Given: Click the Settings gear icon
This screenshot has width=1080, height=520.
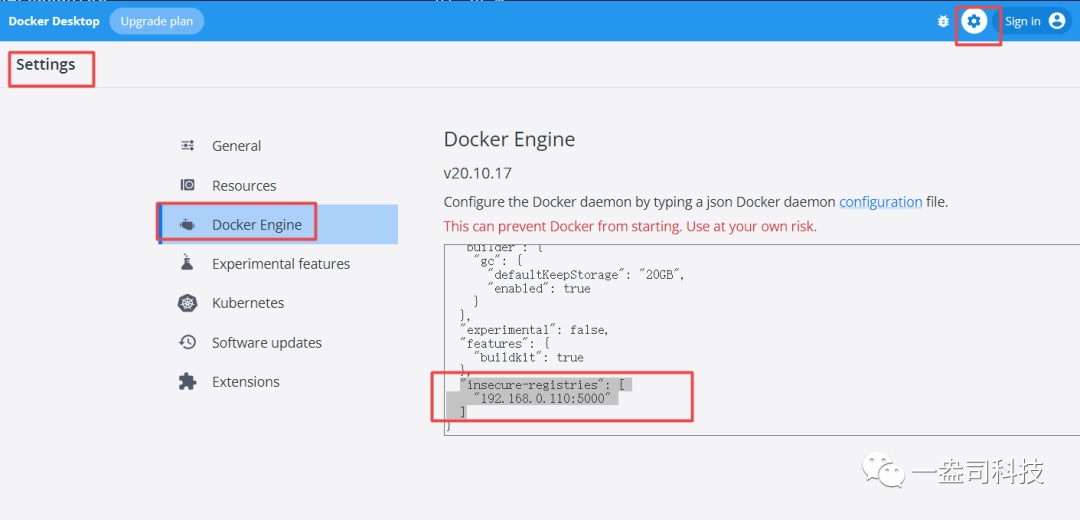Looking at the screenshot, I should 974,21.
